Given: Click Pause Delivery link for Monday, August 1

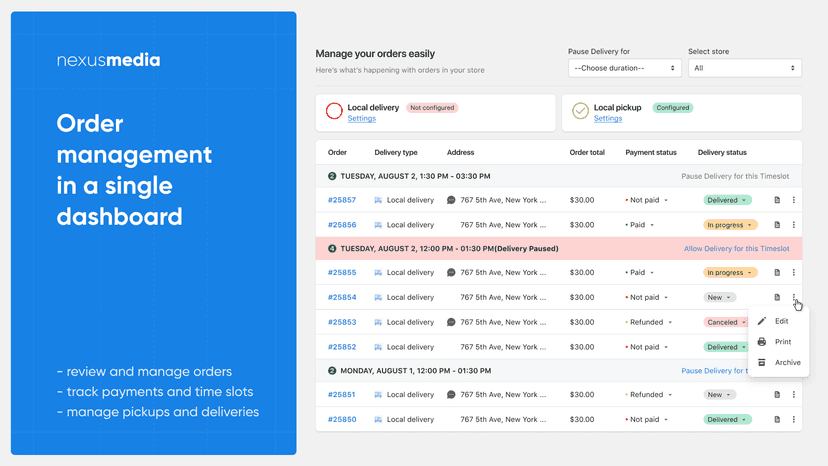Looking at the screenshot, I should 714,371.
